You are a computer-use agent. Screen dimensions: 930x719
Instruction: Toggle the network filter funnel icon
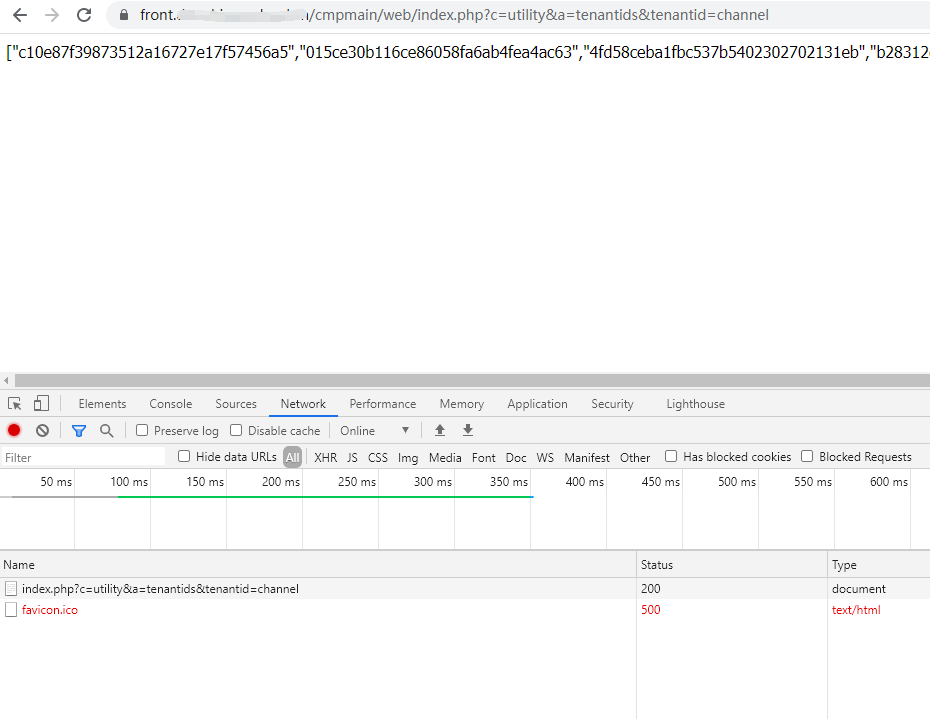[x=79, y=431]
